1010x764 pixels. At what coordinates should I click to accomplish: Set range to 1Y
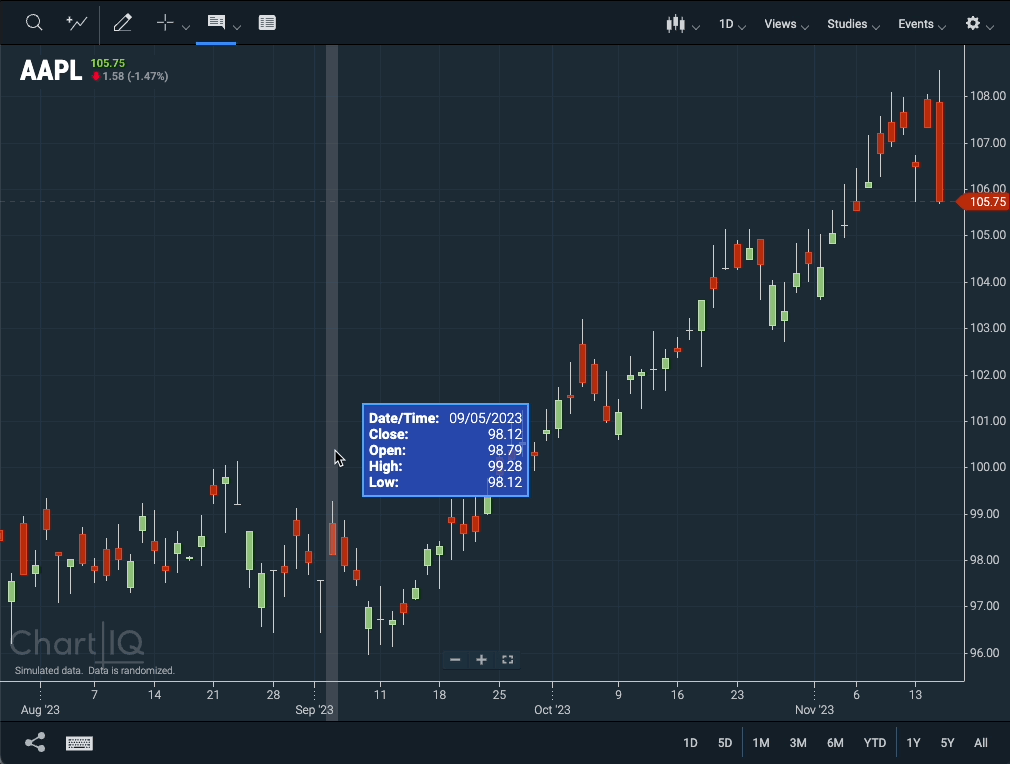coord(913,743)
